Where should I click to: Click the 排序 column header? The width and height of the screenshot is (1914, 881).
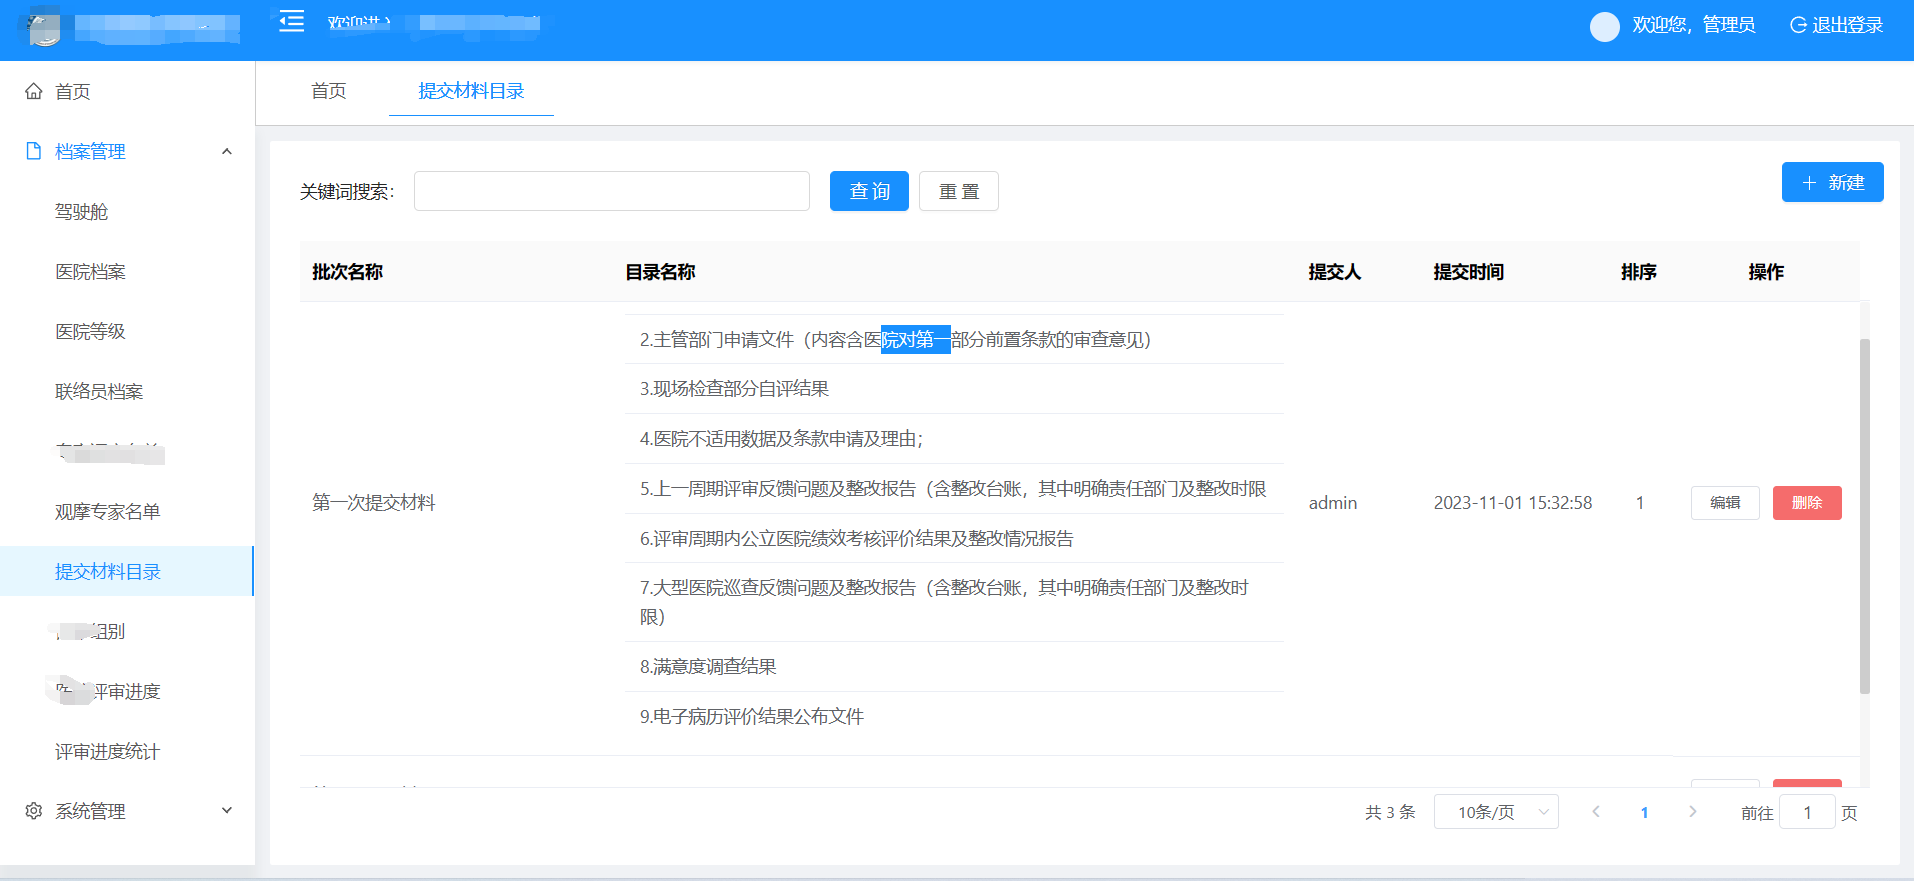click(1639, 272)
